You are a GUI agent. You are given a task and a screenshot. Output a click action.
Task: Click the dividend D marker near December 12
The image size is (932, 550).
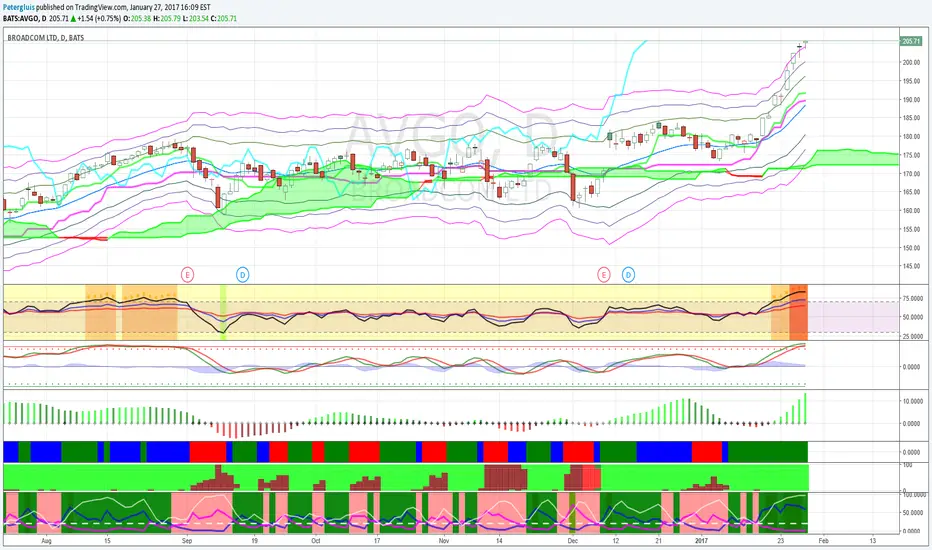(x=628, y=275)
